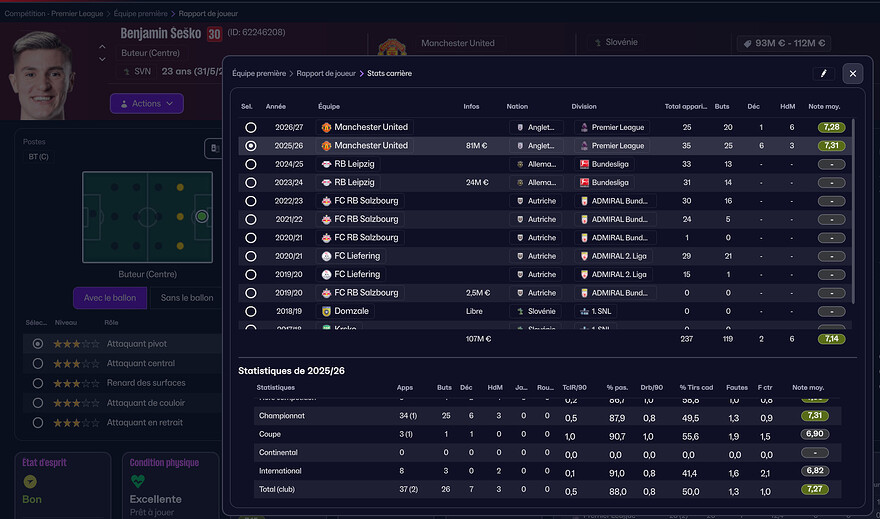The image size is (880, 519).
Task: Click the Rapport de joueur breadcrumb in the dialog
Action: 325,73
